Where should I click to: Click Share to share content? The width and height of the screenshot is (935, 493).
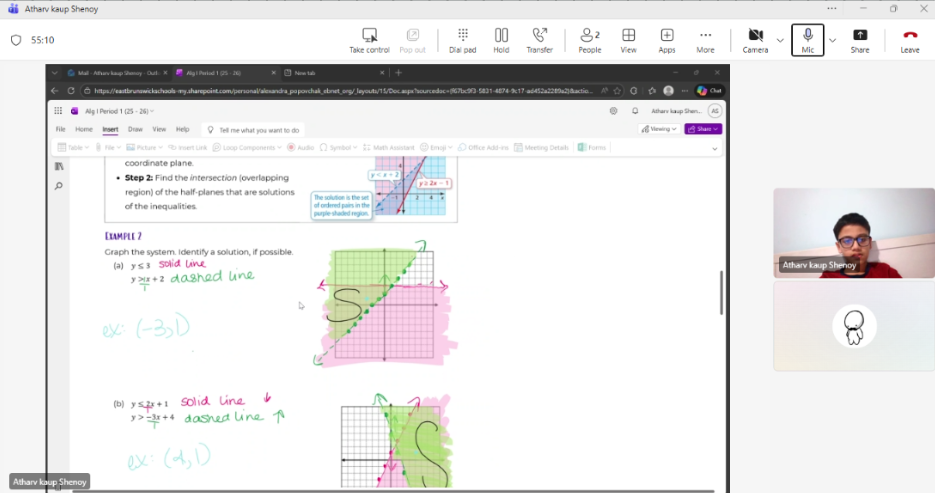click(x=860, y=41)
